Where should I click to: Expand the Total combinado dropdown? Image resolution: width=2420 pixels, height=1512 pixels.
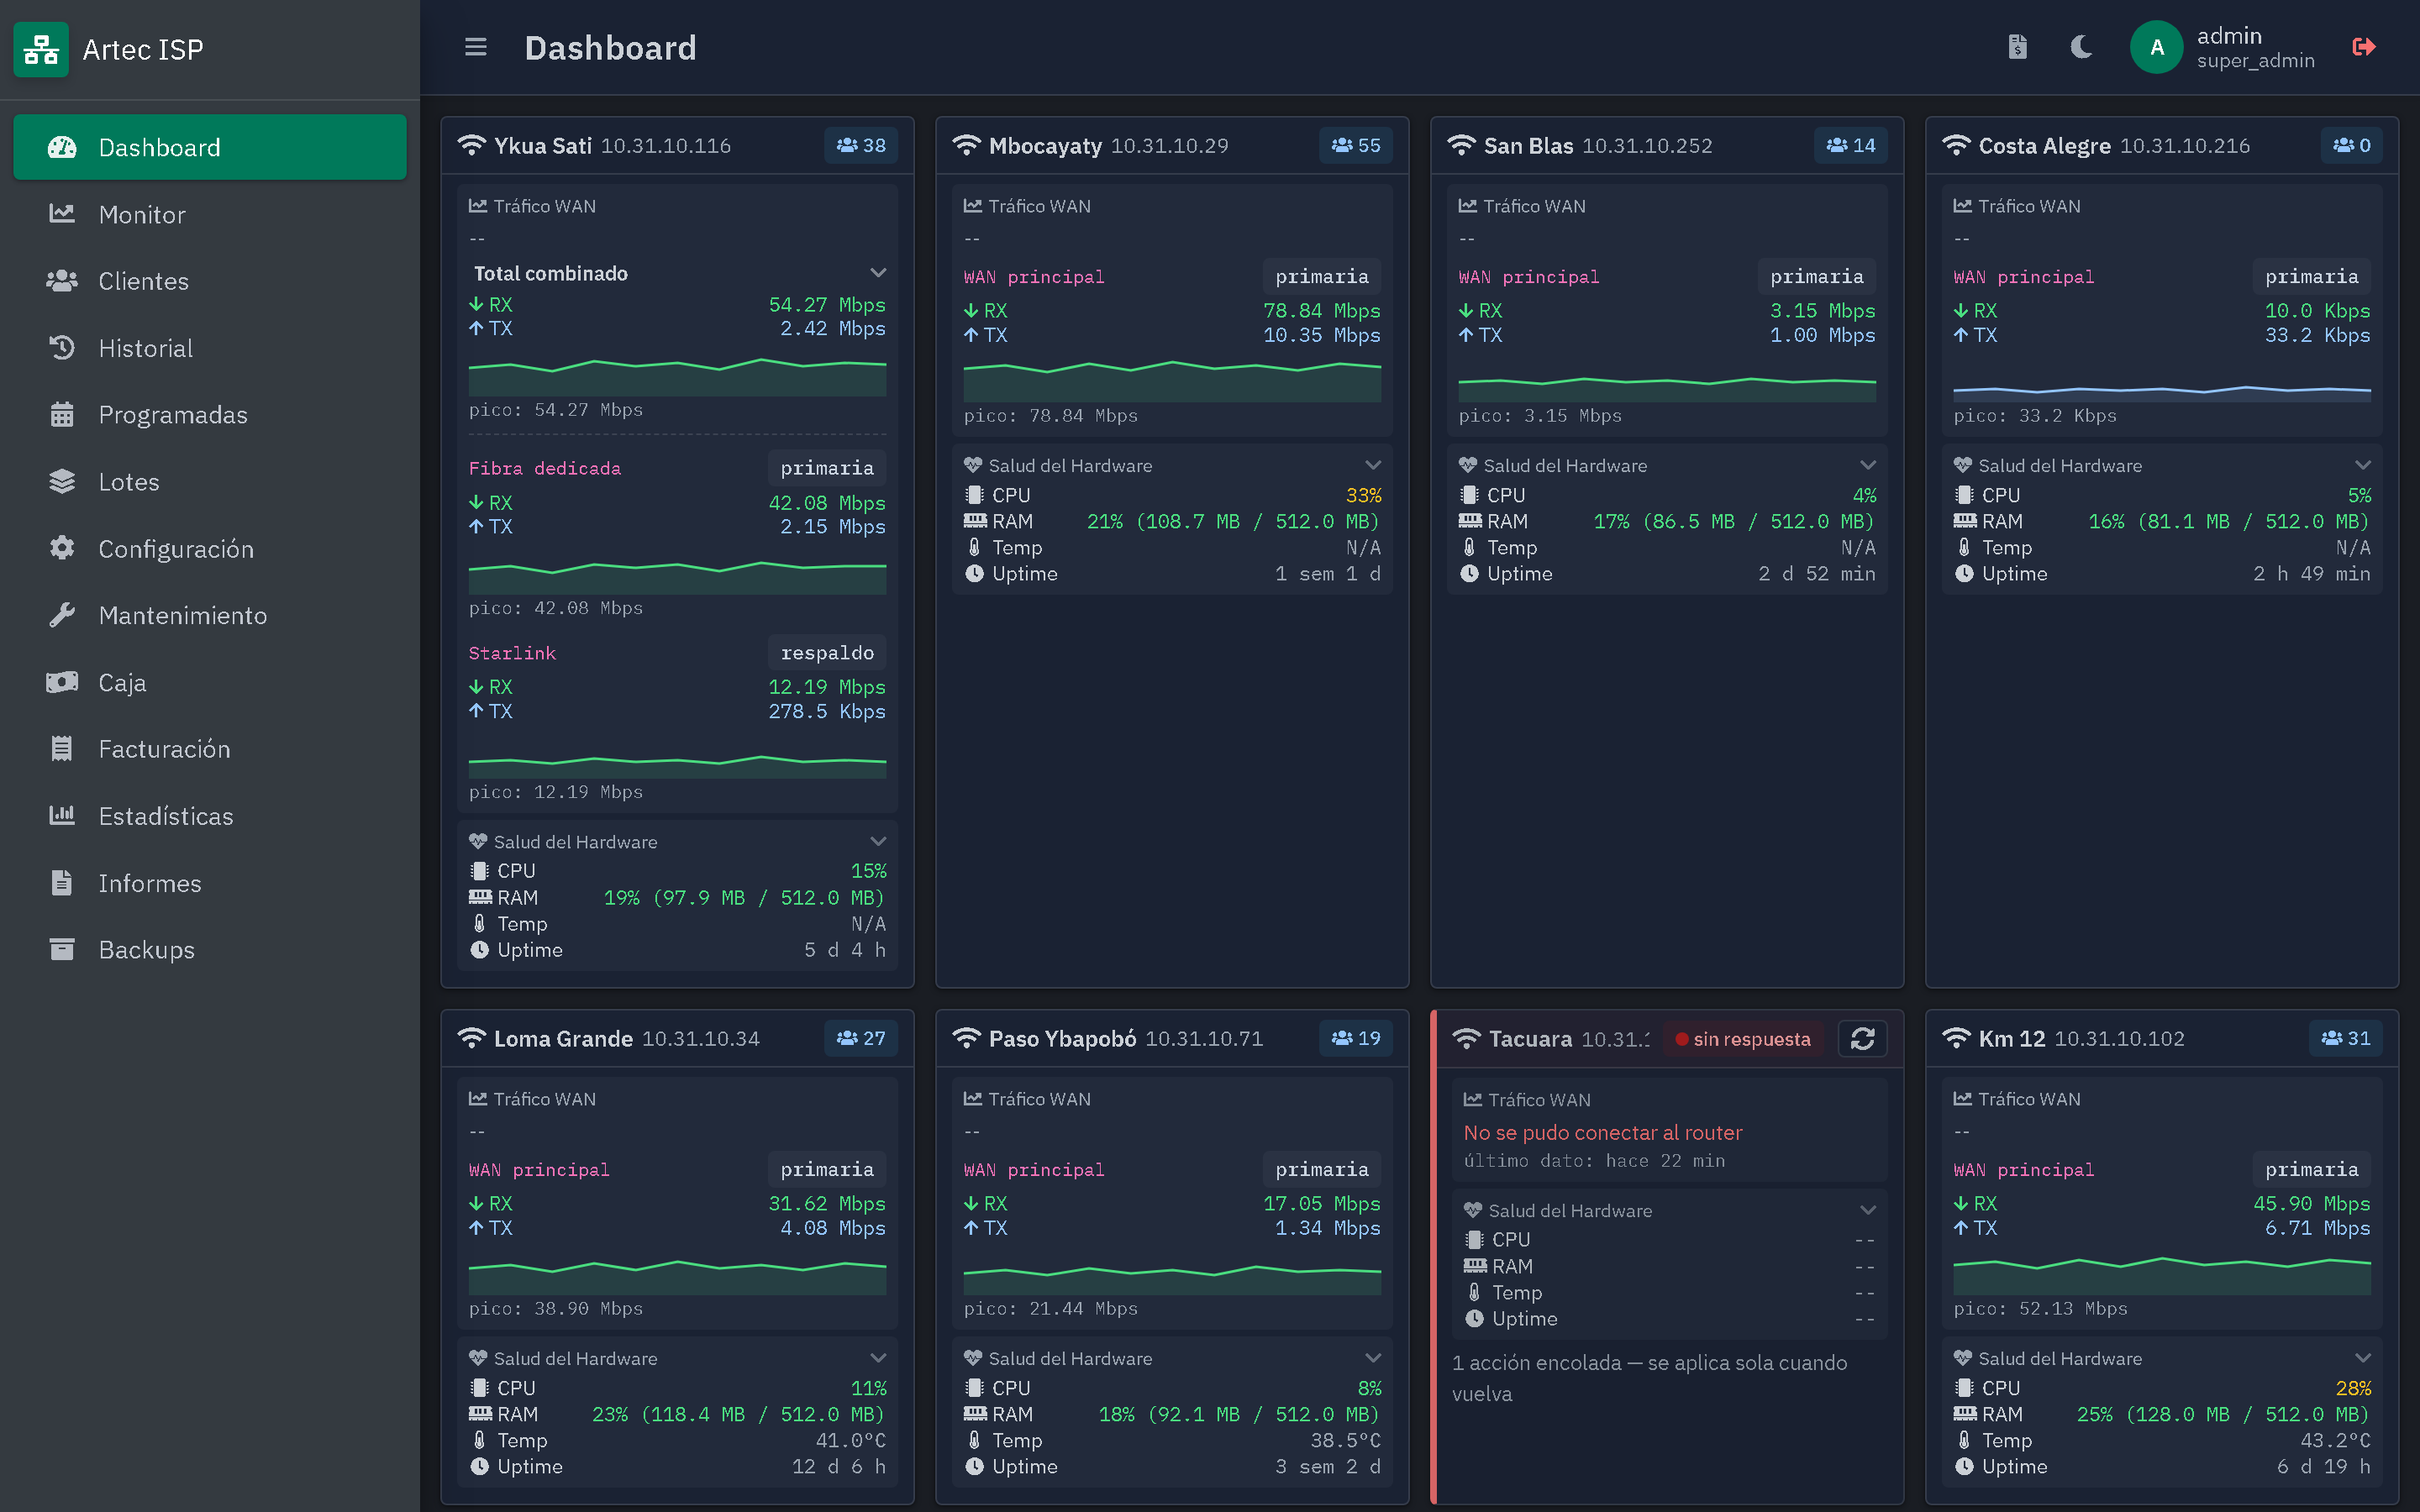(x=878, y=273)
